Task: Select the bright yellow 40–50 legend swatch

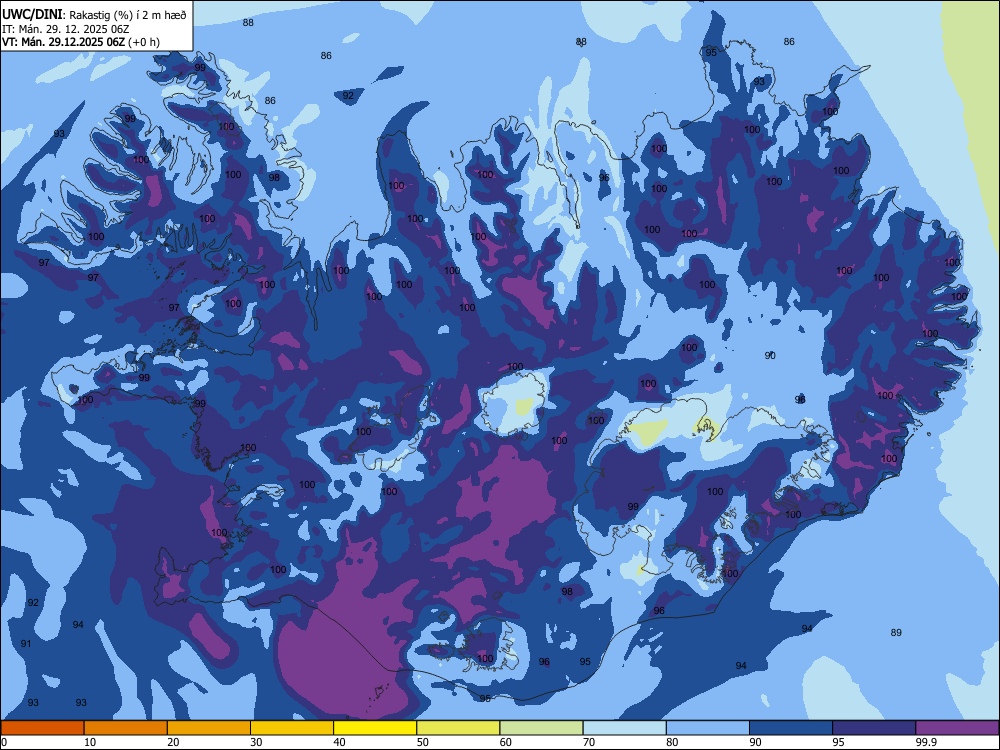Action: tap(375, 728)
